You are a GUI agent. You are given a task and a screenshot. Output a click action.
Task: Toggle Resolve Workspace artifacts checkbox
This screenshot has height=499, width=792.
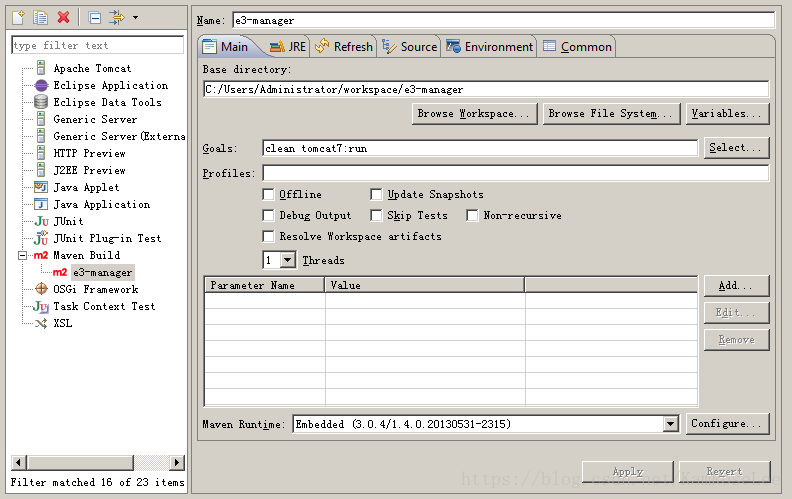coord(268,236)
